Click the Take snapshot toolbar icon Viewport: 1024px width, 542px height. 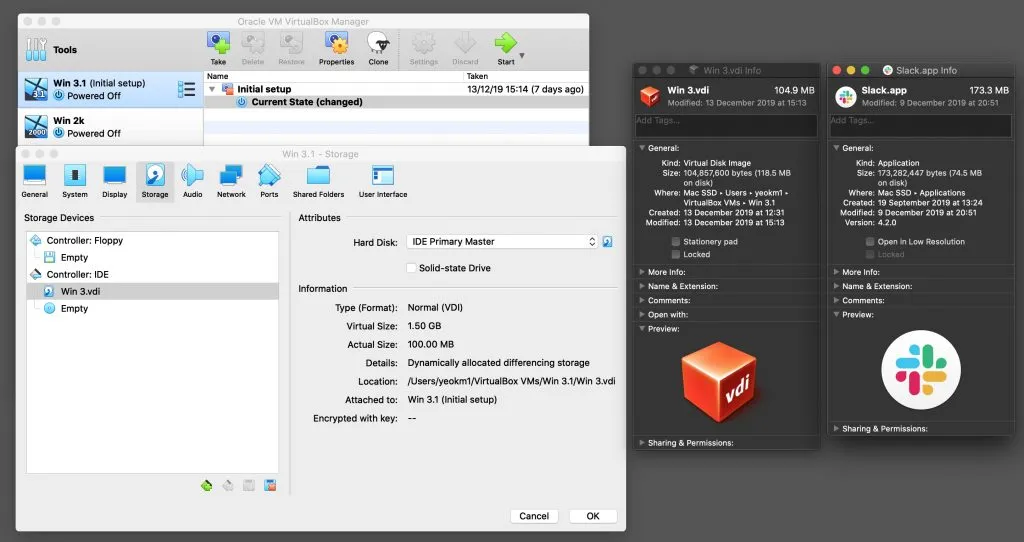click(x=218, y=44)
